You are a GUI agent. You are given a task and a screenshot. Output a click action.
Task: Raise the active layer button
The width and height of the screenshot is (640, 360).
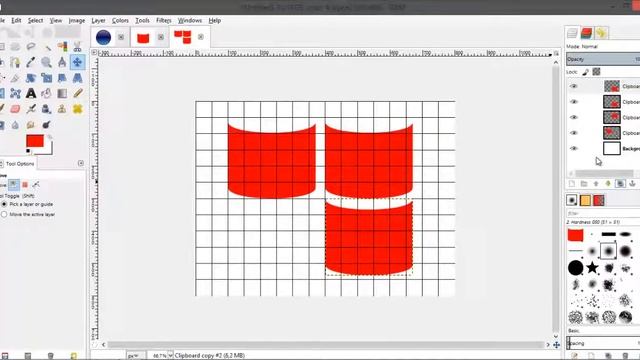tap(596, 184)
